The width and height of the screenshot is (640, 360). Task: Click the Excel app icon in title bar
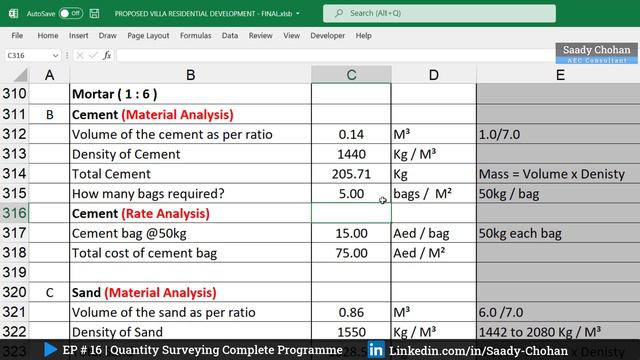(x=13, y=13)
